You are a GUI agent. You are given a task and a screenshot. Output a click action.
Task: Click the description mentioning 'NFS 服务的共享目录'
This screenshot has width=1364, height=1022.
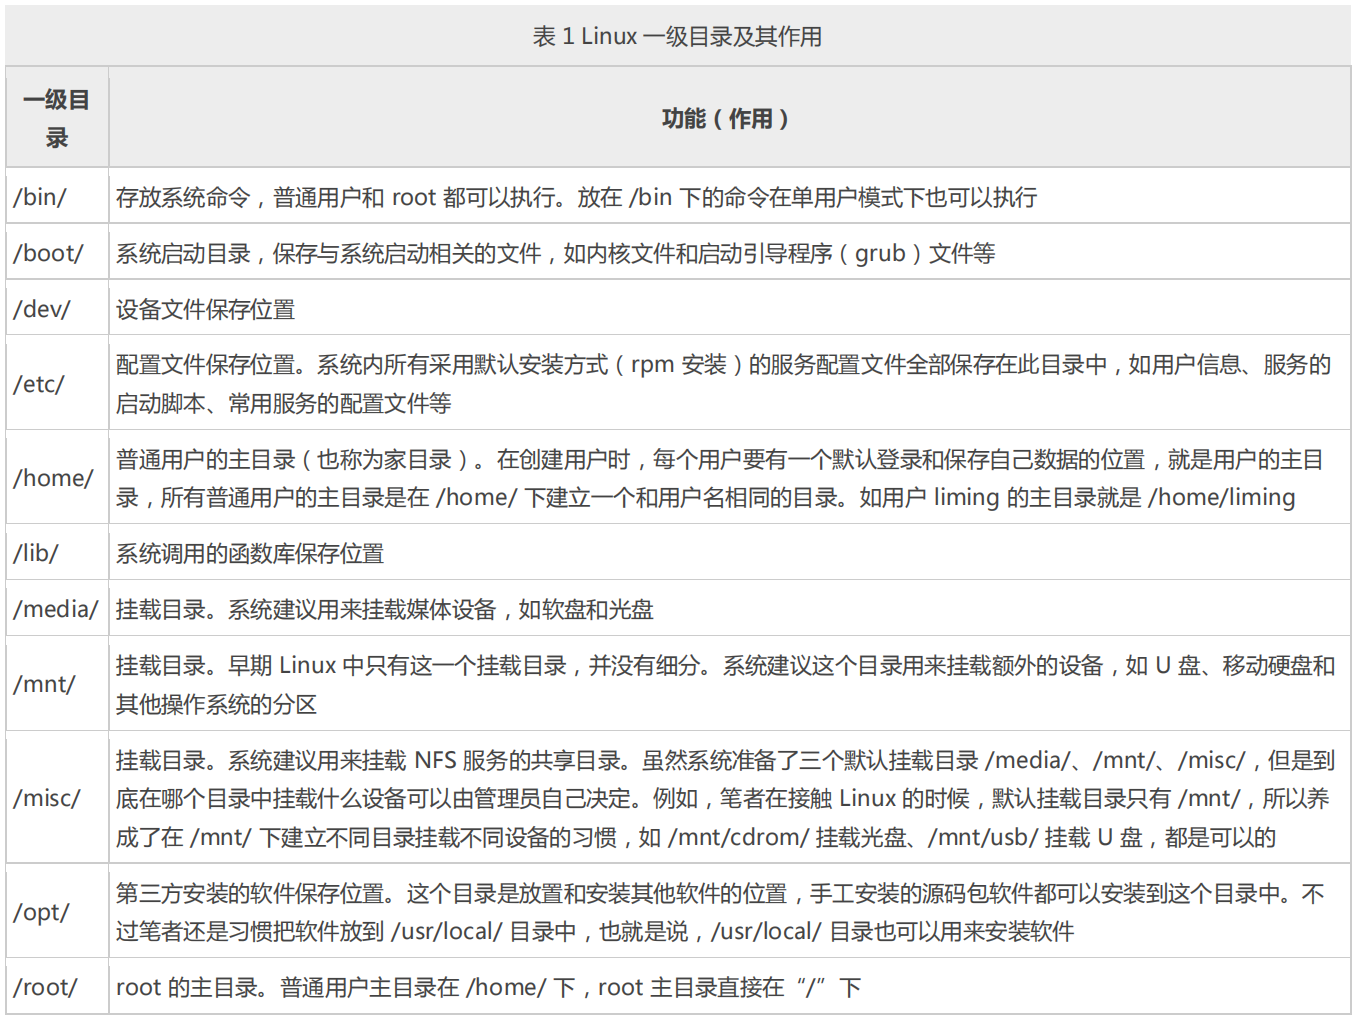pyautogui.click(x=725, y=798)
